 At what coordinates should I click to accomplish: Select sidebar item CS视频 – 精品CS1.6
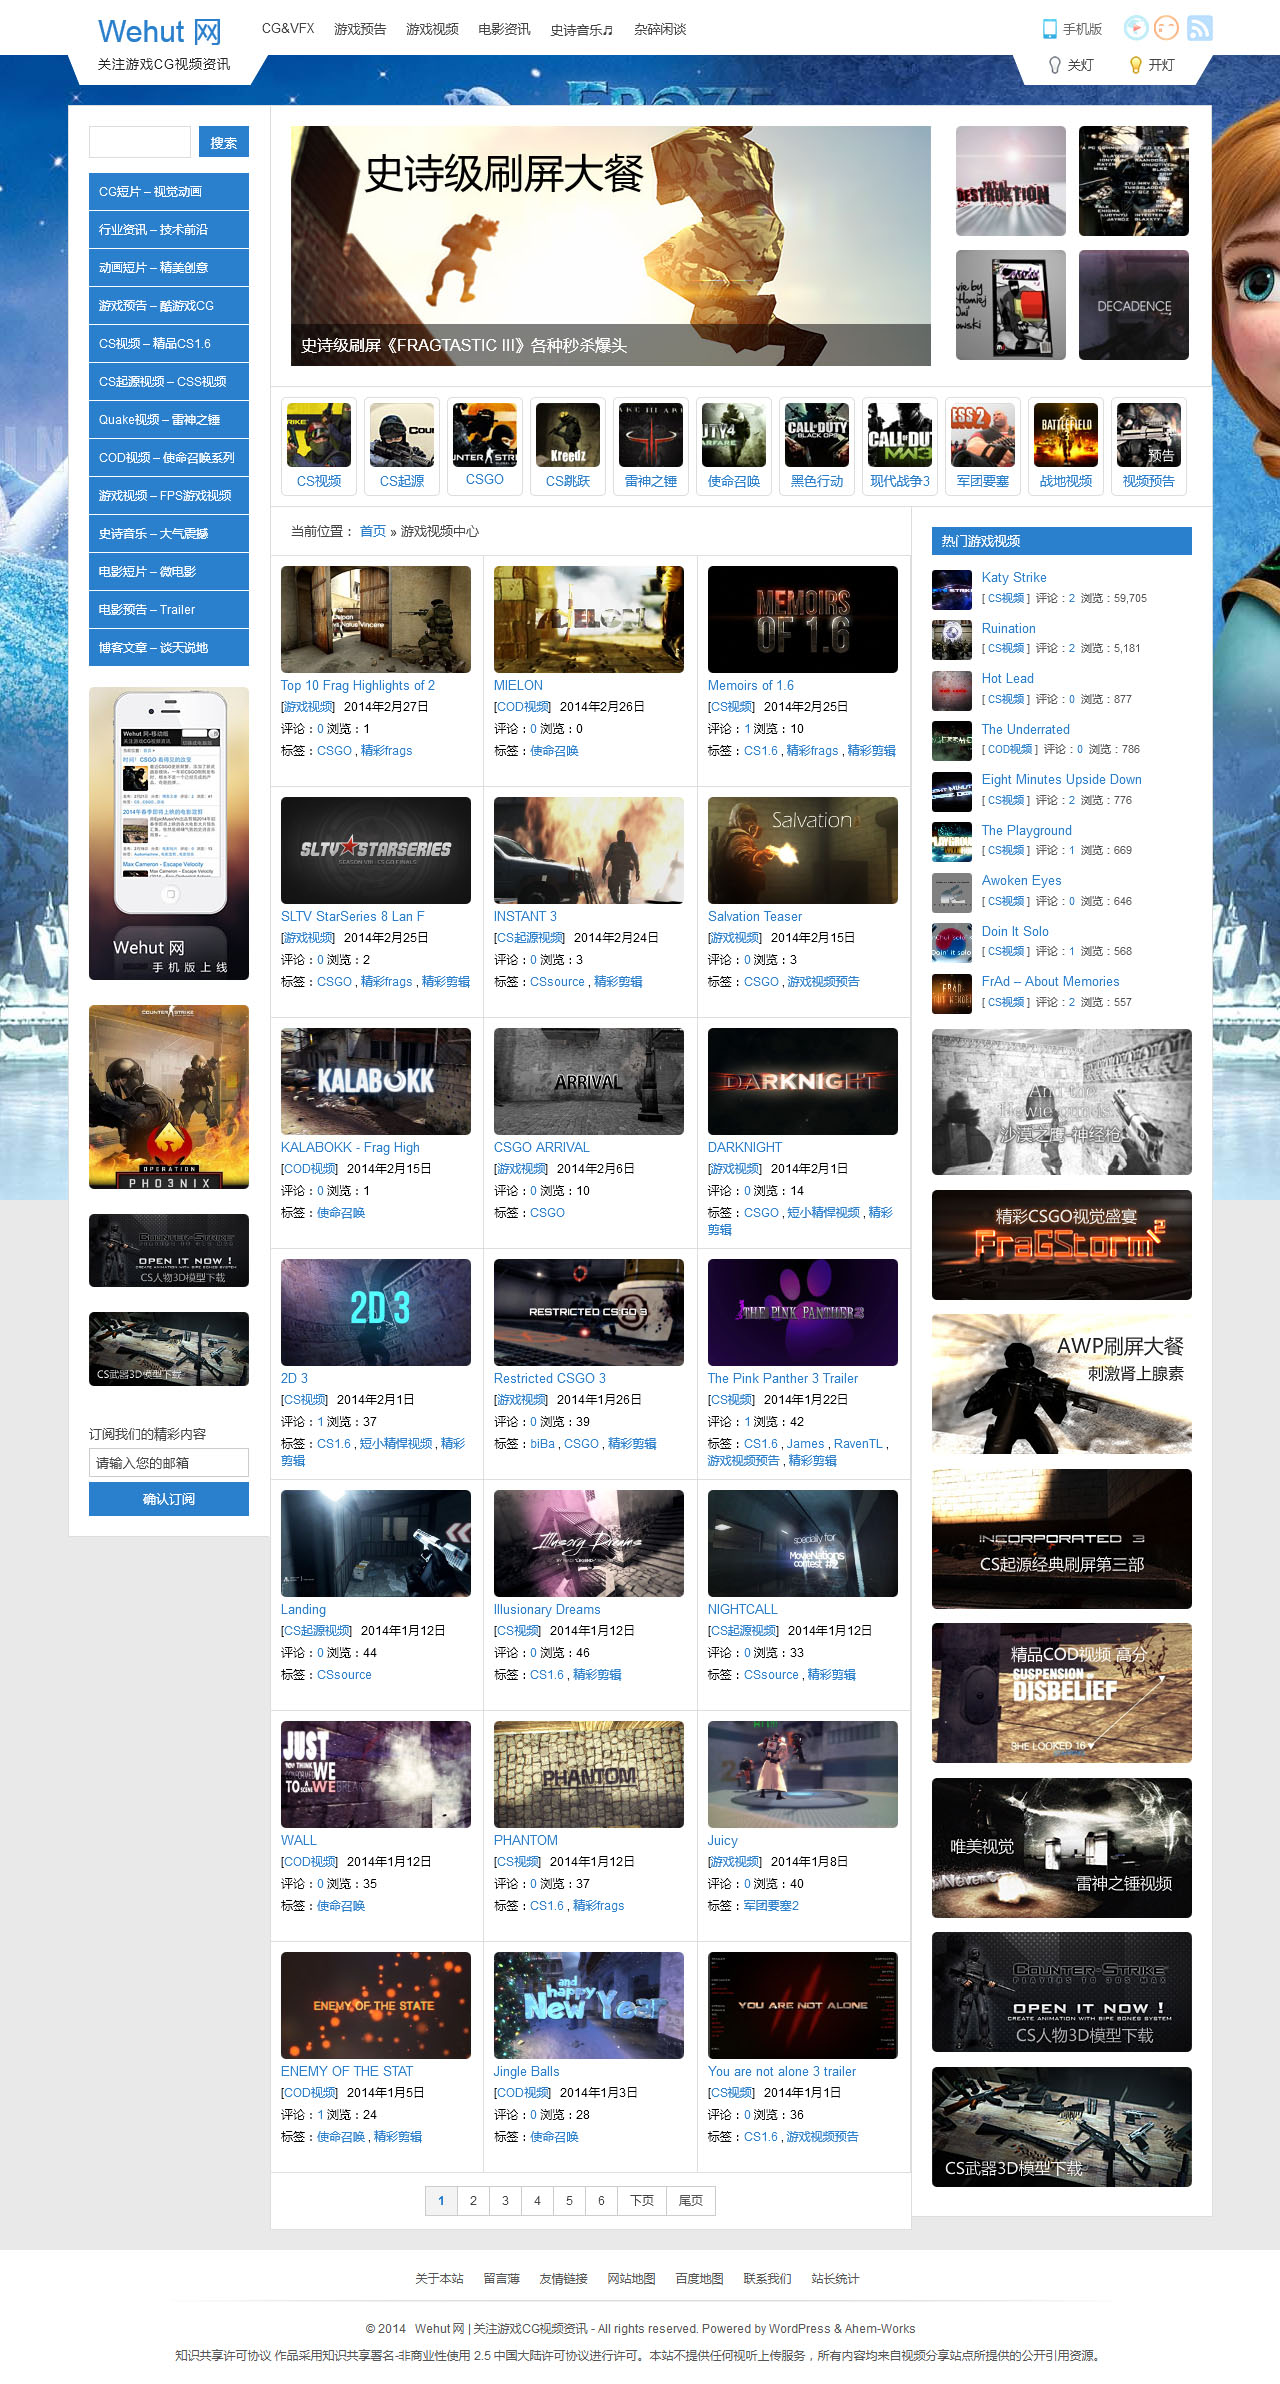click(x=169, y=344)
